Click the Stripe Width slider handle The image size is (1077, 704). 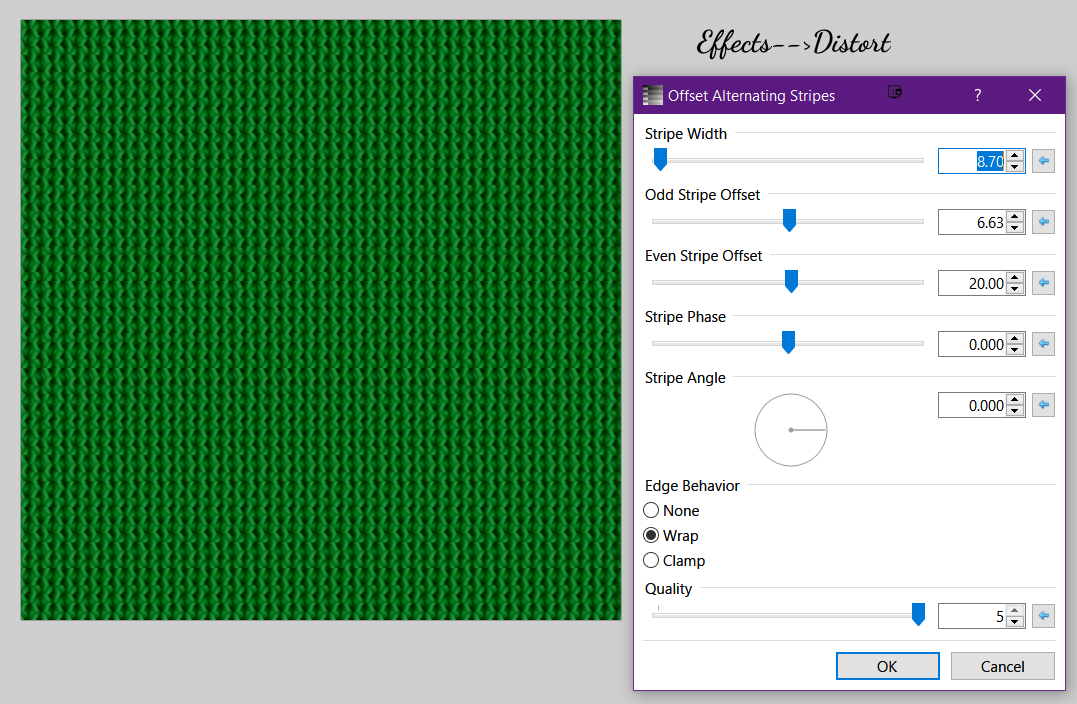(660, 159)
